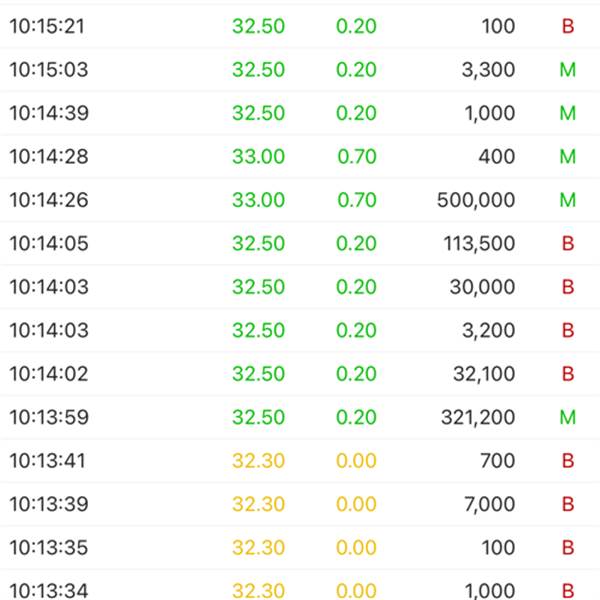Select the 10:15:21 trade row
The height and width of the screenshot is (600, 600).
pyautogui.click(x=300, y=26)
